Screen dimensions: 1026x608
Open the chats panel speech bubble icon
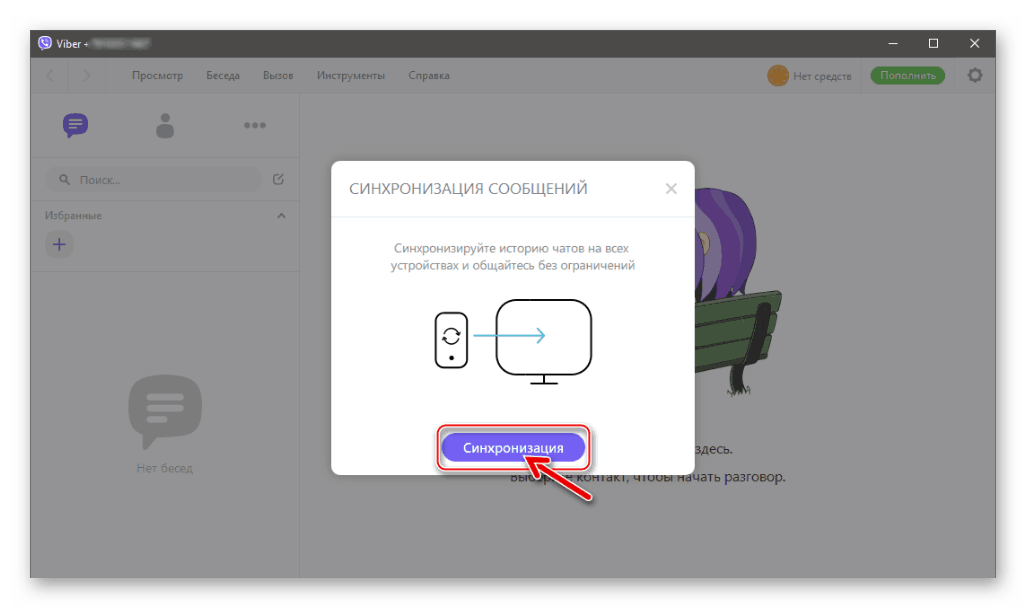tap(75, 125)
